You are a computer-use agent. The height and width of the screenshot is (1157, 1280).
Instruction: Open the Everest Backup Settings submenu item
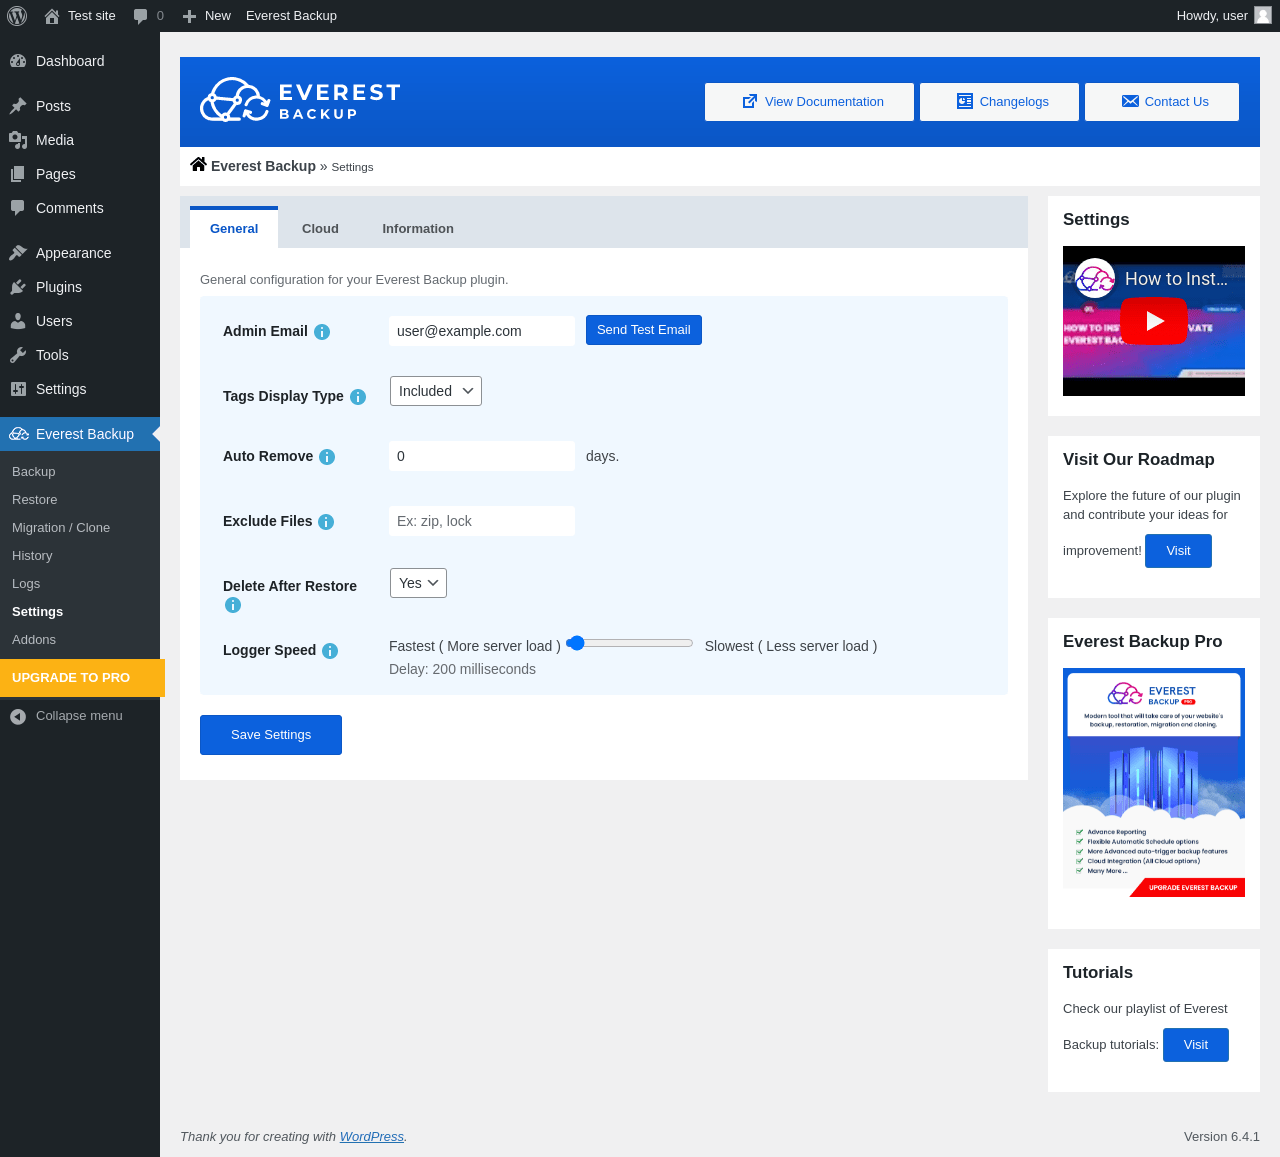[80, 612]
